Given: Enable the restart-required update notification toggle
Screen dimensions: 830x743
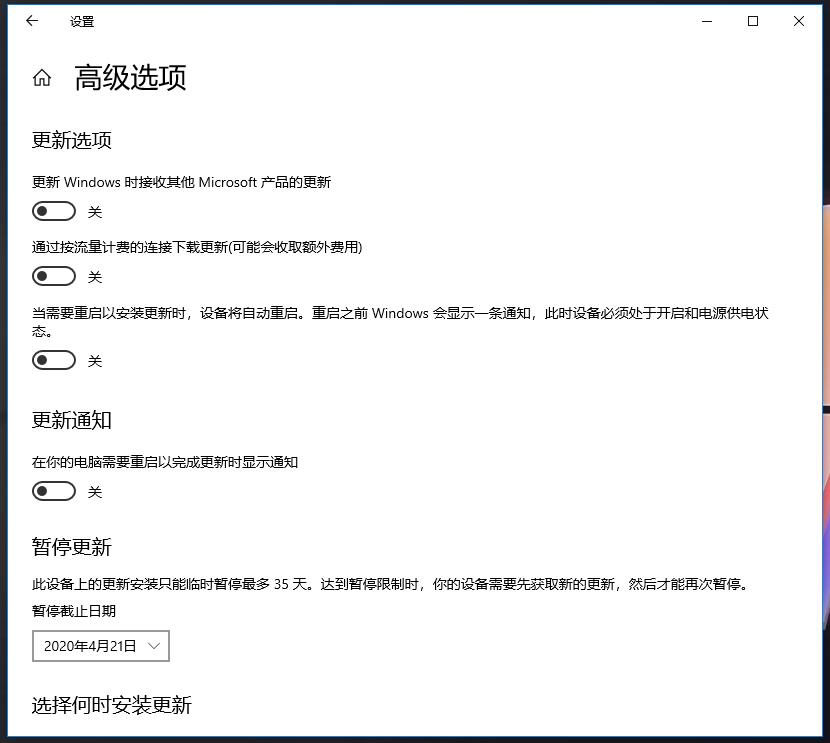Looking at the screenshot, I should (54, 491).
